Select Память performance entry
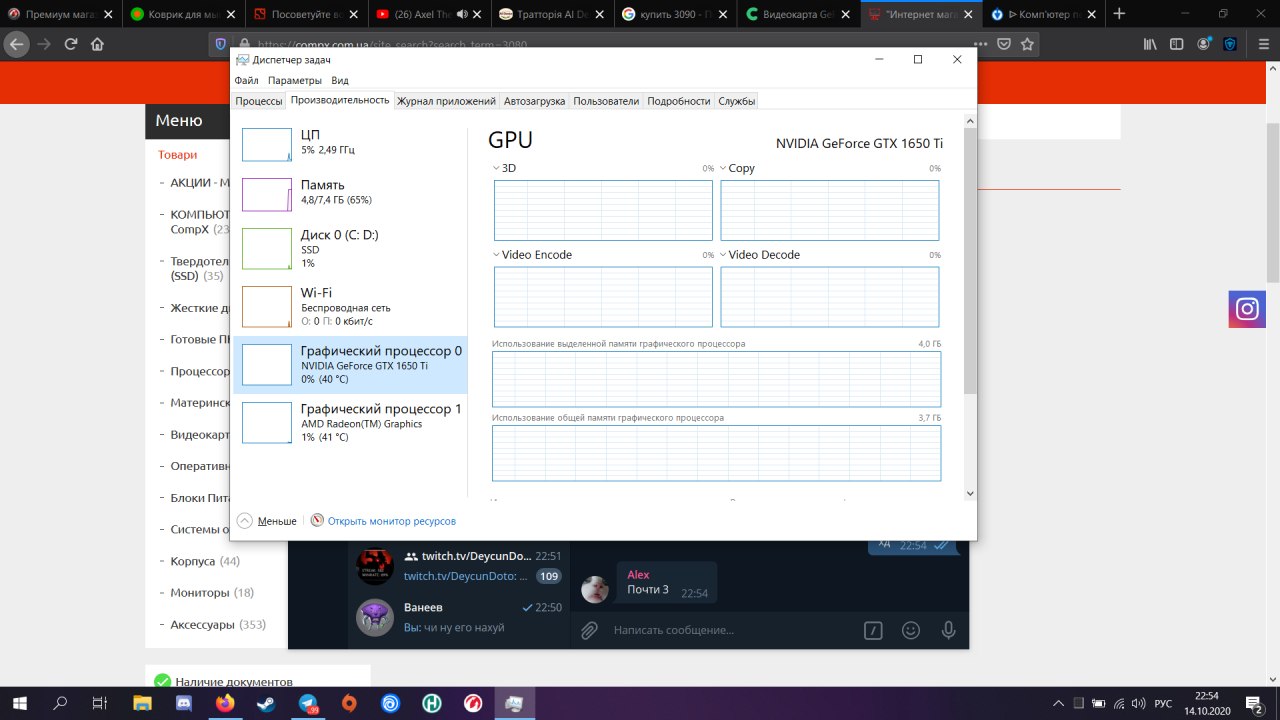The width and height of the screenshot is (1280, 720). click(x=350, y=193)
